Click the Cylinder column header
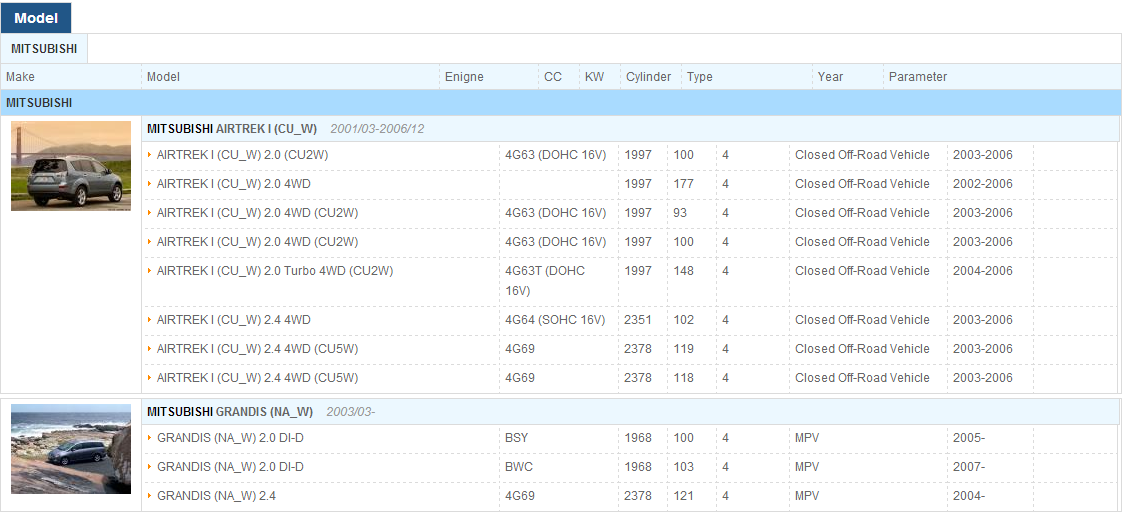This screenshot has width=1124, height=515. (648, 77)
